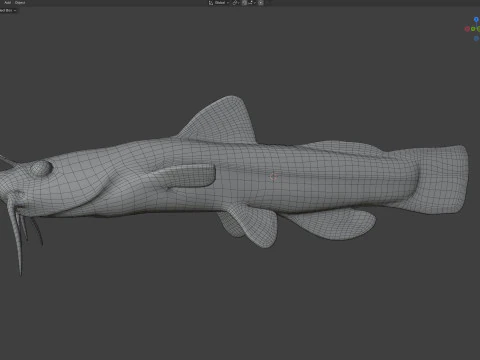Toggle the snap magnet icon
Image resolution: width=480 pixels, height=360 pixels.
click(244, 3)
